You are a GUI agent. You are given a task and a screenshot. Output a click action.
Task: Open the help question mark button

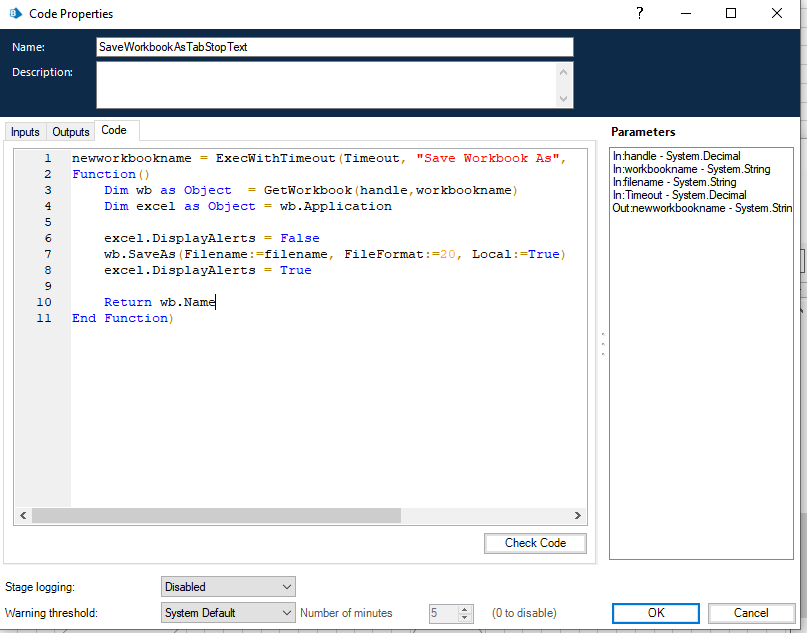640,13
